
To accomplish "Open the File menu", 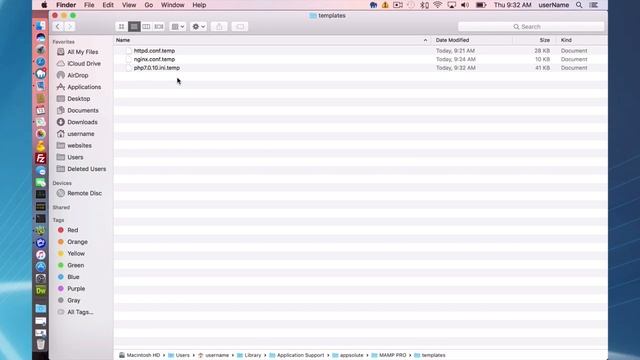I will pos(89,5).
